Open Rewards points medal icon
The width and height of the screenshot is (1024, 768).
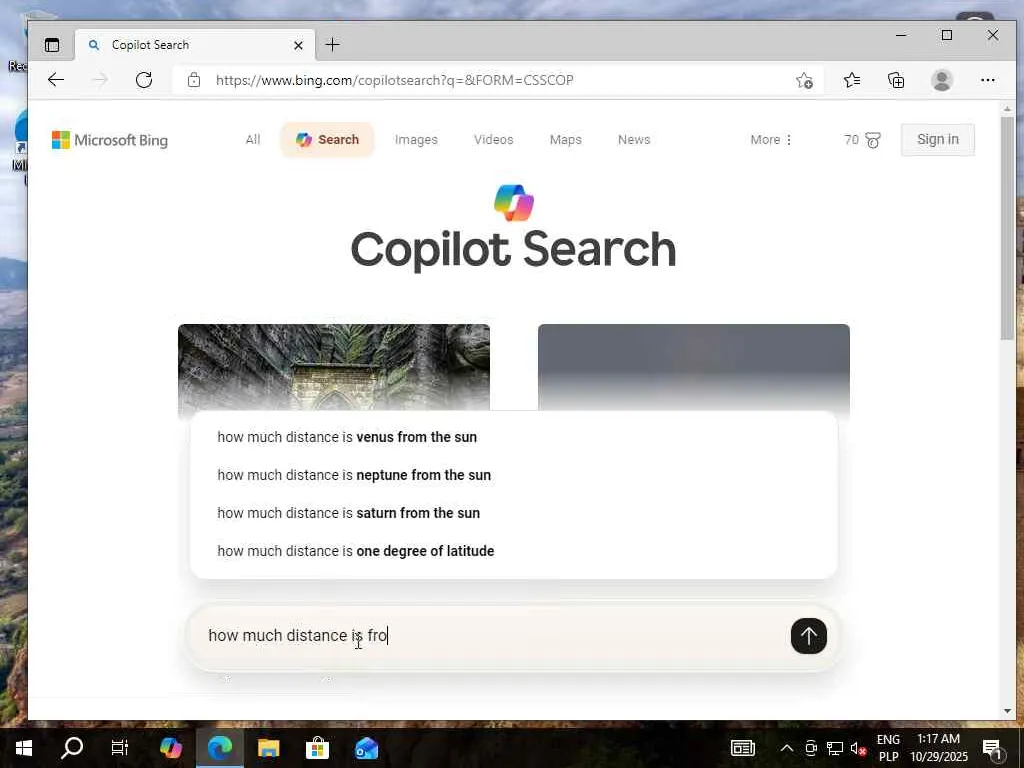coord(872,140)
